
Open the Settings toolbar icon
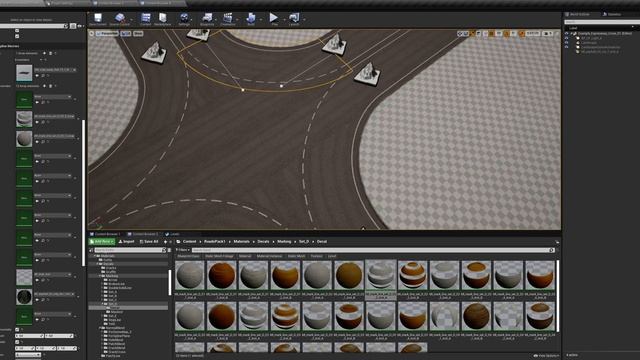coord(184,19)
